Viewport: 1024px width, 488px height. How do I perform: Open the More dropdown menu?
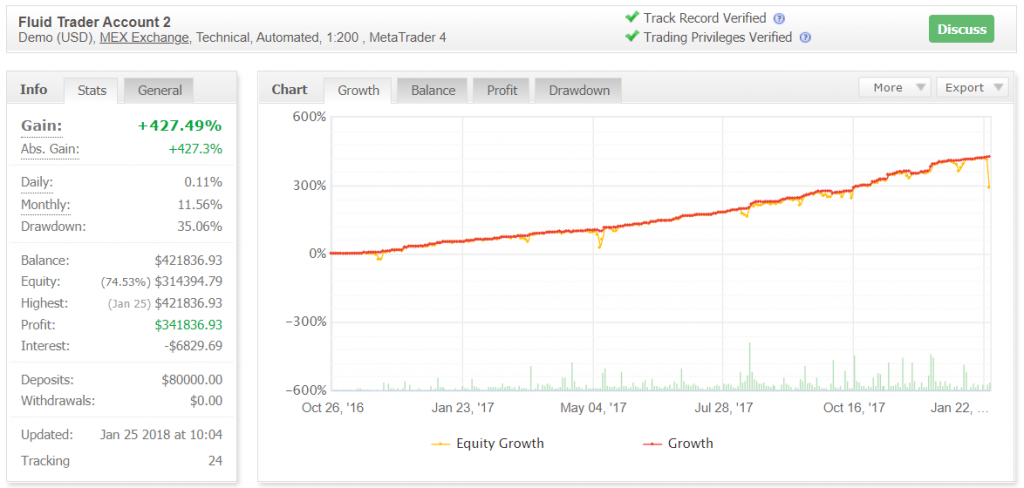tap(895, 88)
